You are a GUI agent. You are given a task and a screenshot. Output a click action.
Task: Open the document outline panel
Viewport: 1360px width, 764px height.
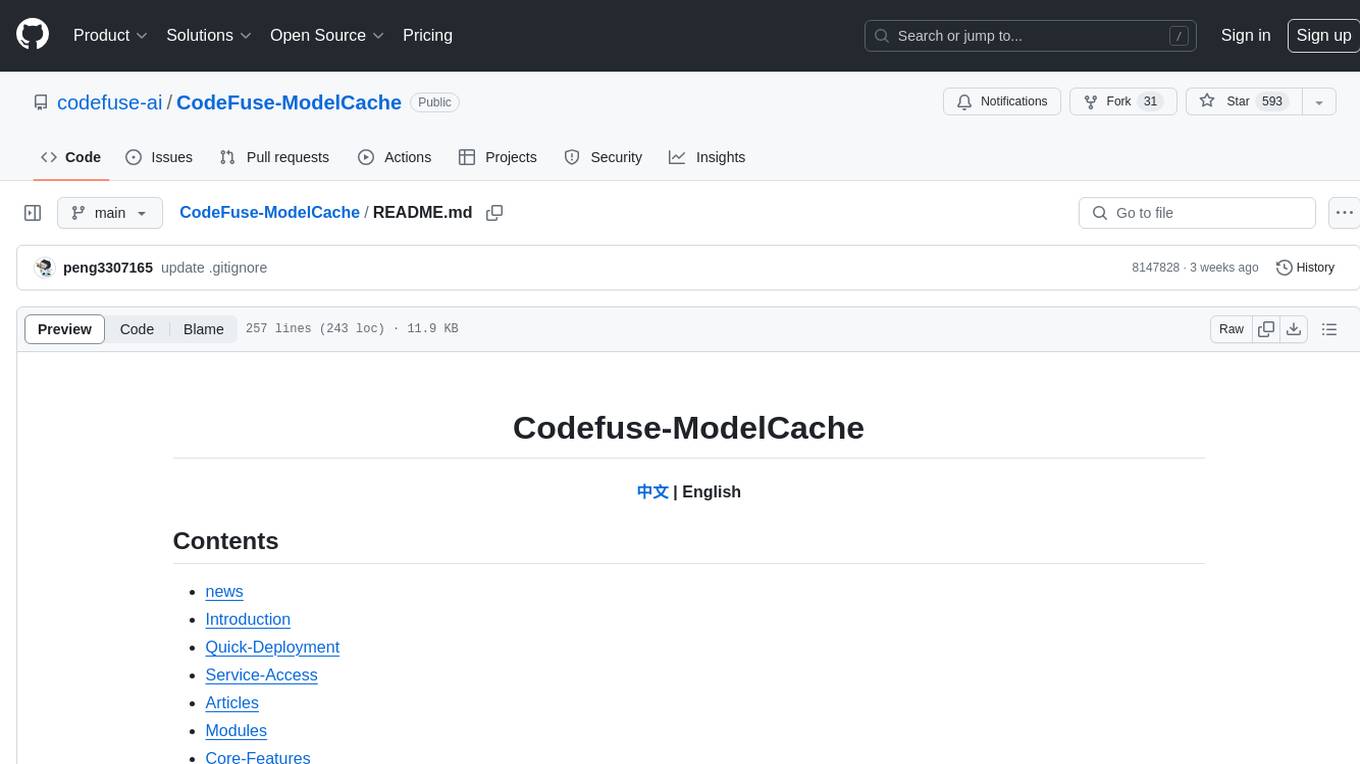click(x=1329, y=329)
